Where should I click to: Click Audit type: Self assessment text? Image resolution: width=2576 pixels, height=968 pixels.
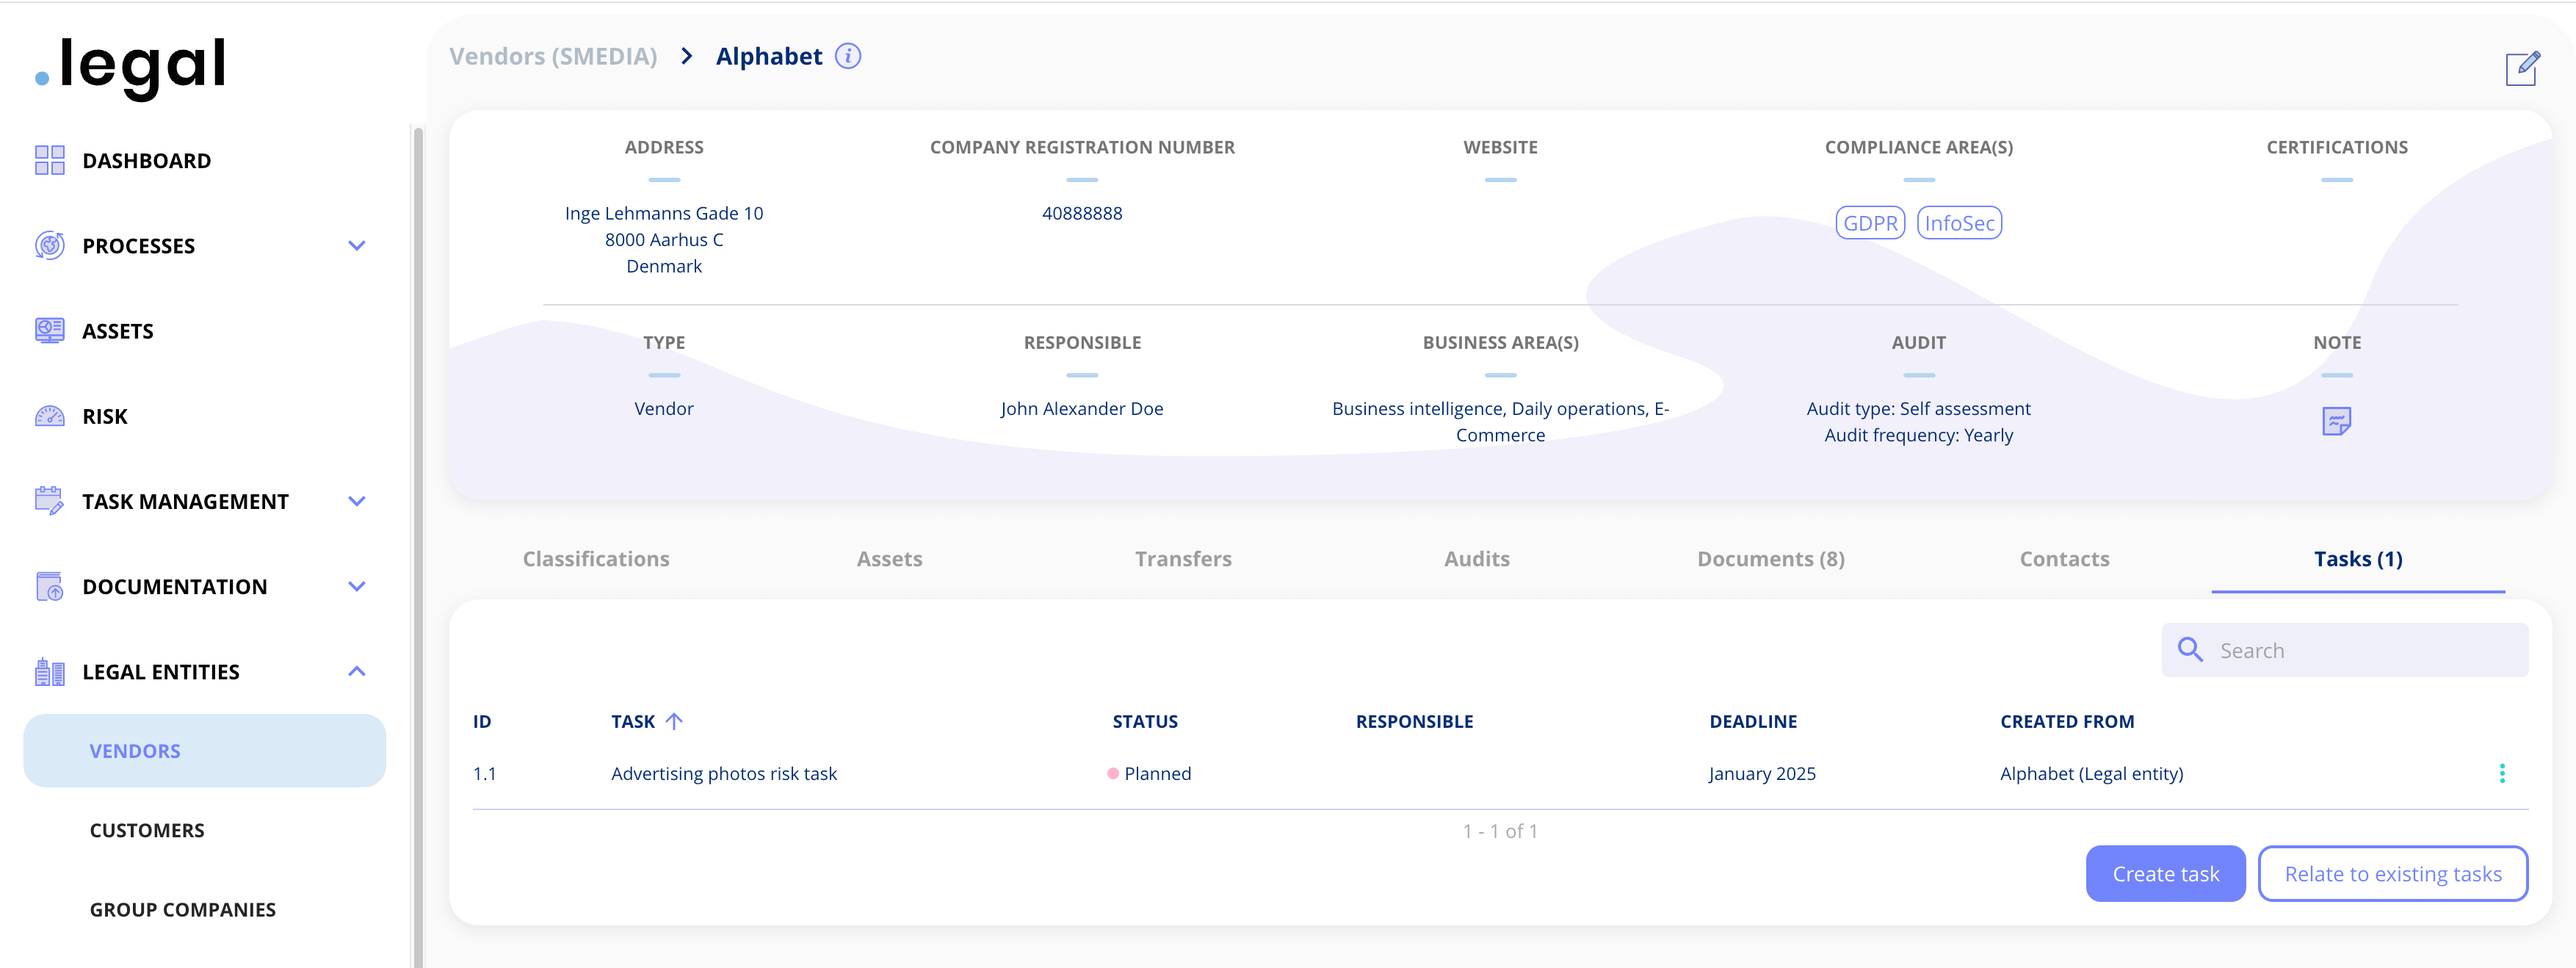[1918, 408]
